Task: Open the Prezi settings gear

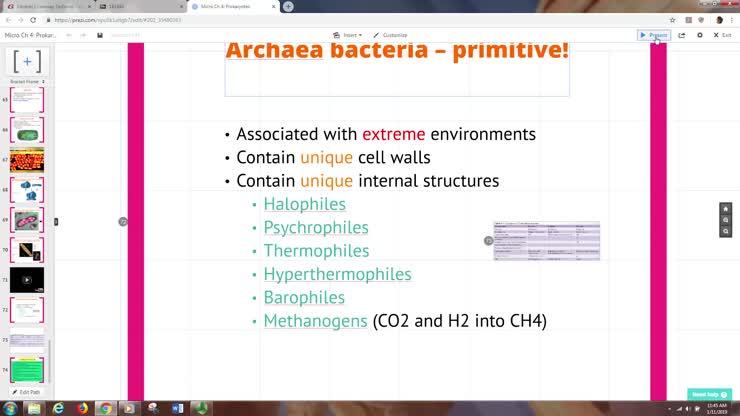Action: point(700,35)
